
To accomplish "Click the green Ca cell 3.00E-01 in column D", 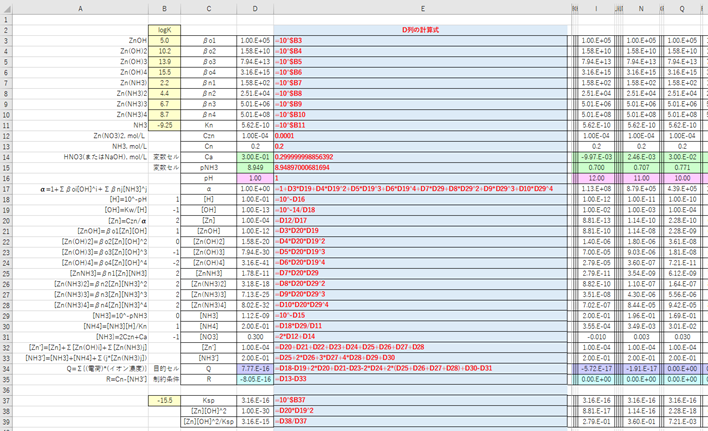I will click(255, 157).
